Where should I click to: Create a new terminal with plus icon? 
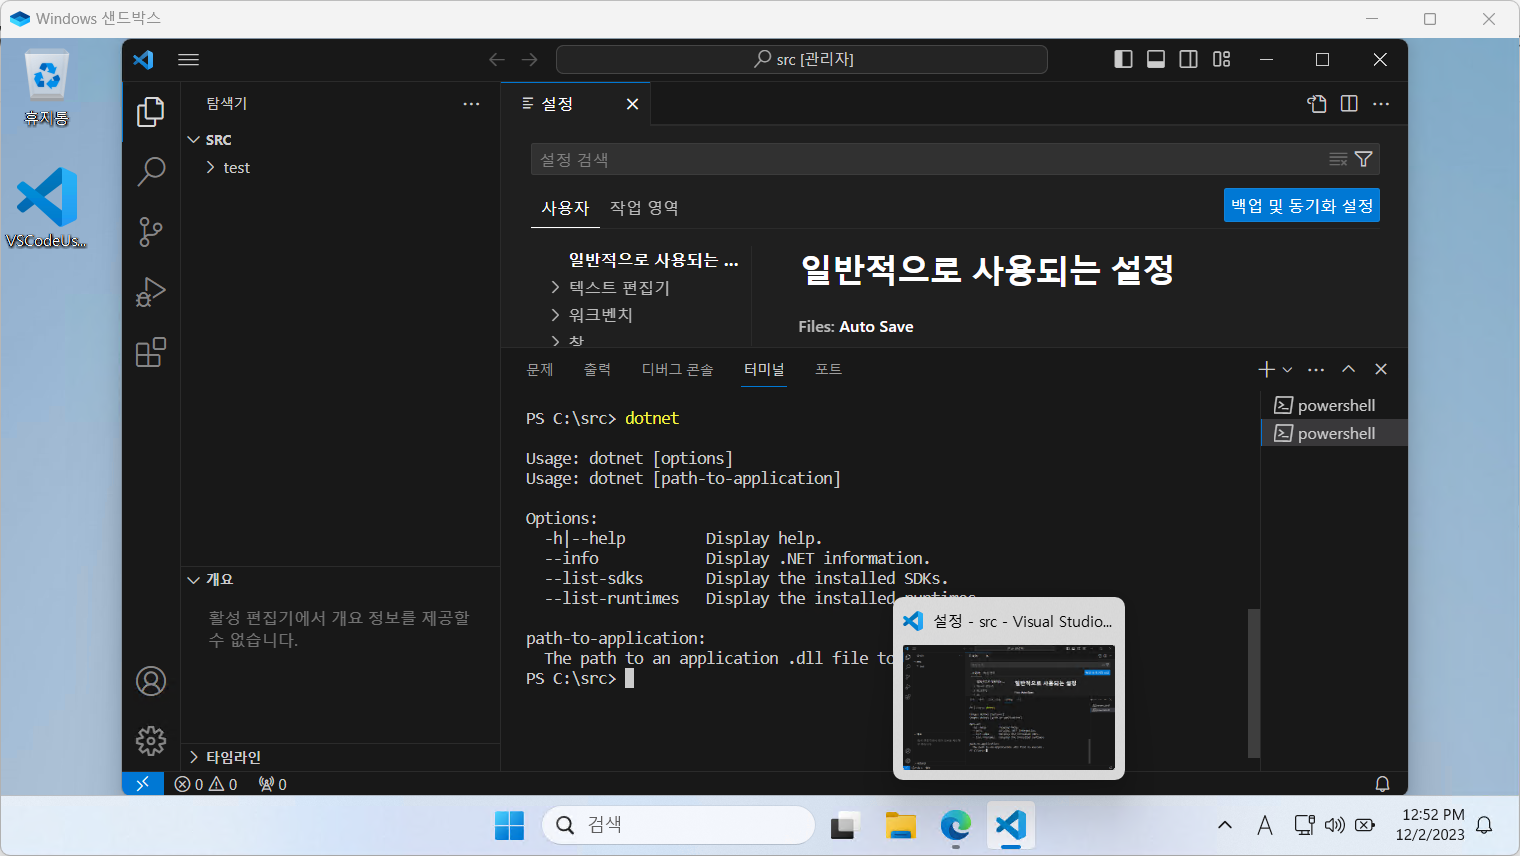pyautogui.click(x=1266, y=369)
